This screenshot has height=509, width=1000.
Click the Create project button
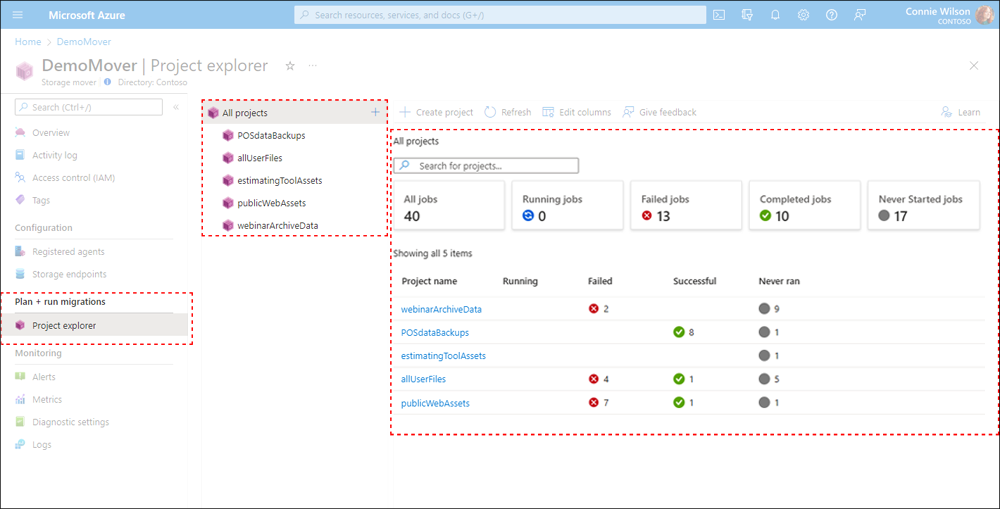436,112
